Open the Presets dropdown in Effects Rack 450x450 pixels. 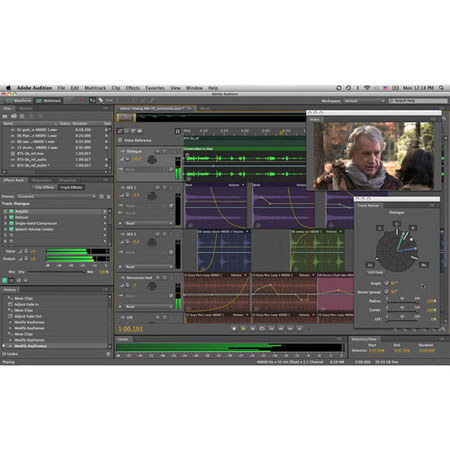point(56,197)
